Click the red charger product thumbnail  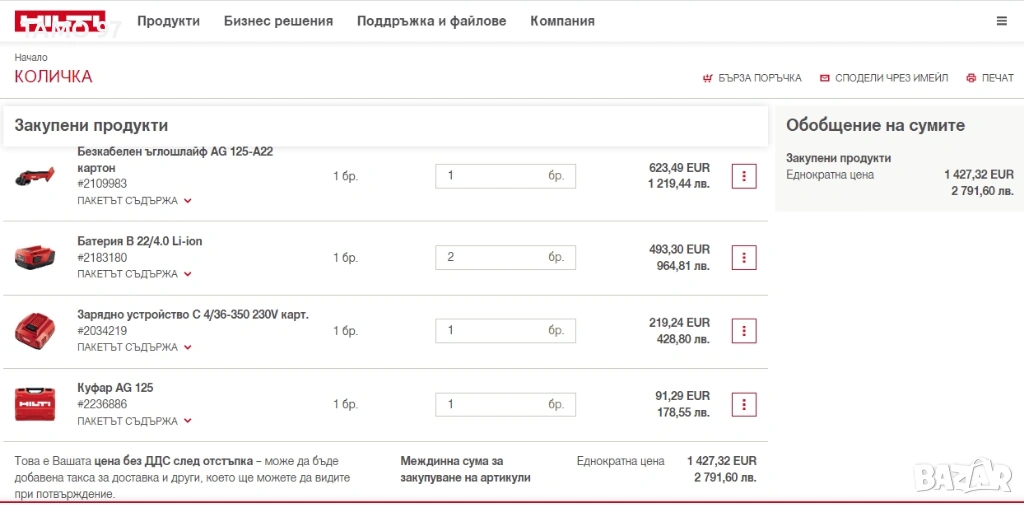35,331
